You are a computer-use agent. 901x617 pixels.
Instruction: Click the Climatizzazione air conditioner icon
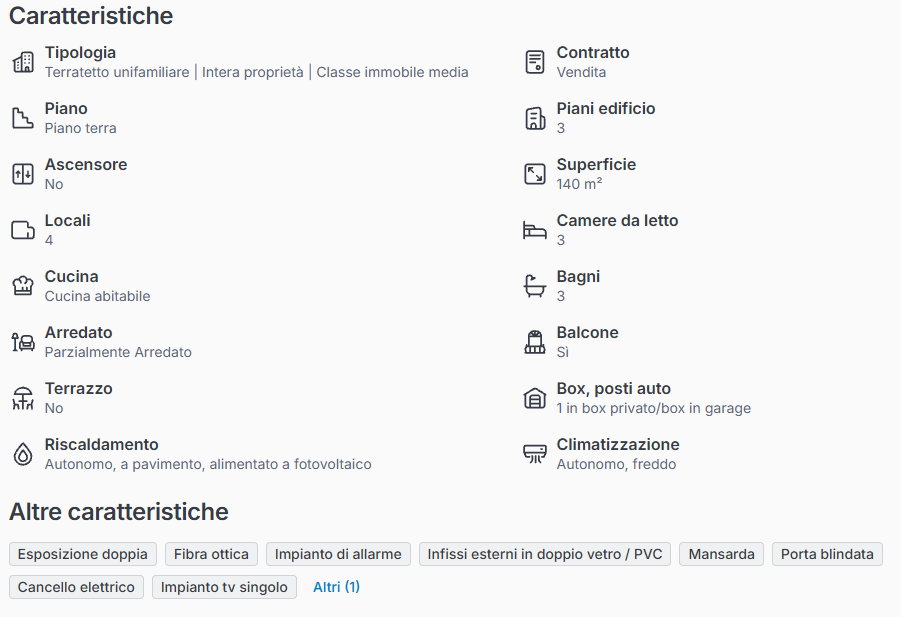[x=535, y=454]
